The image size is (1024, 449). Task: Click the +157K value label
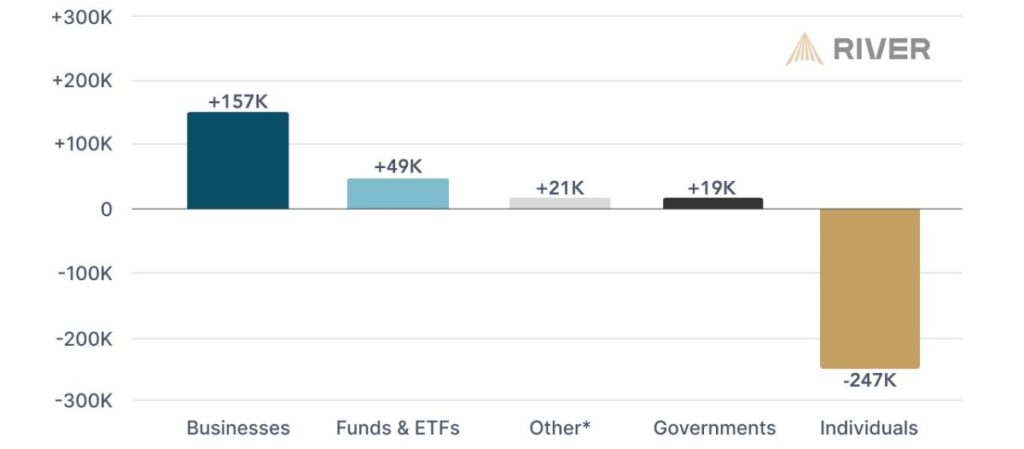(x=238, y=102)
